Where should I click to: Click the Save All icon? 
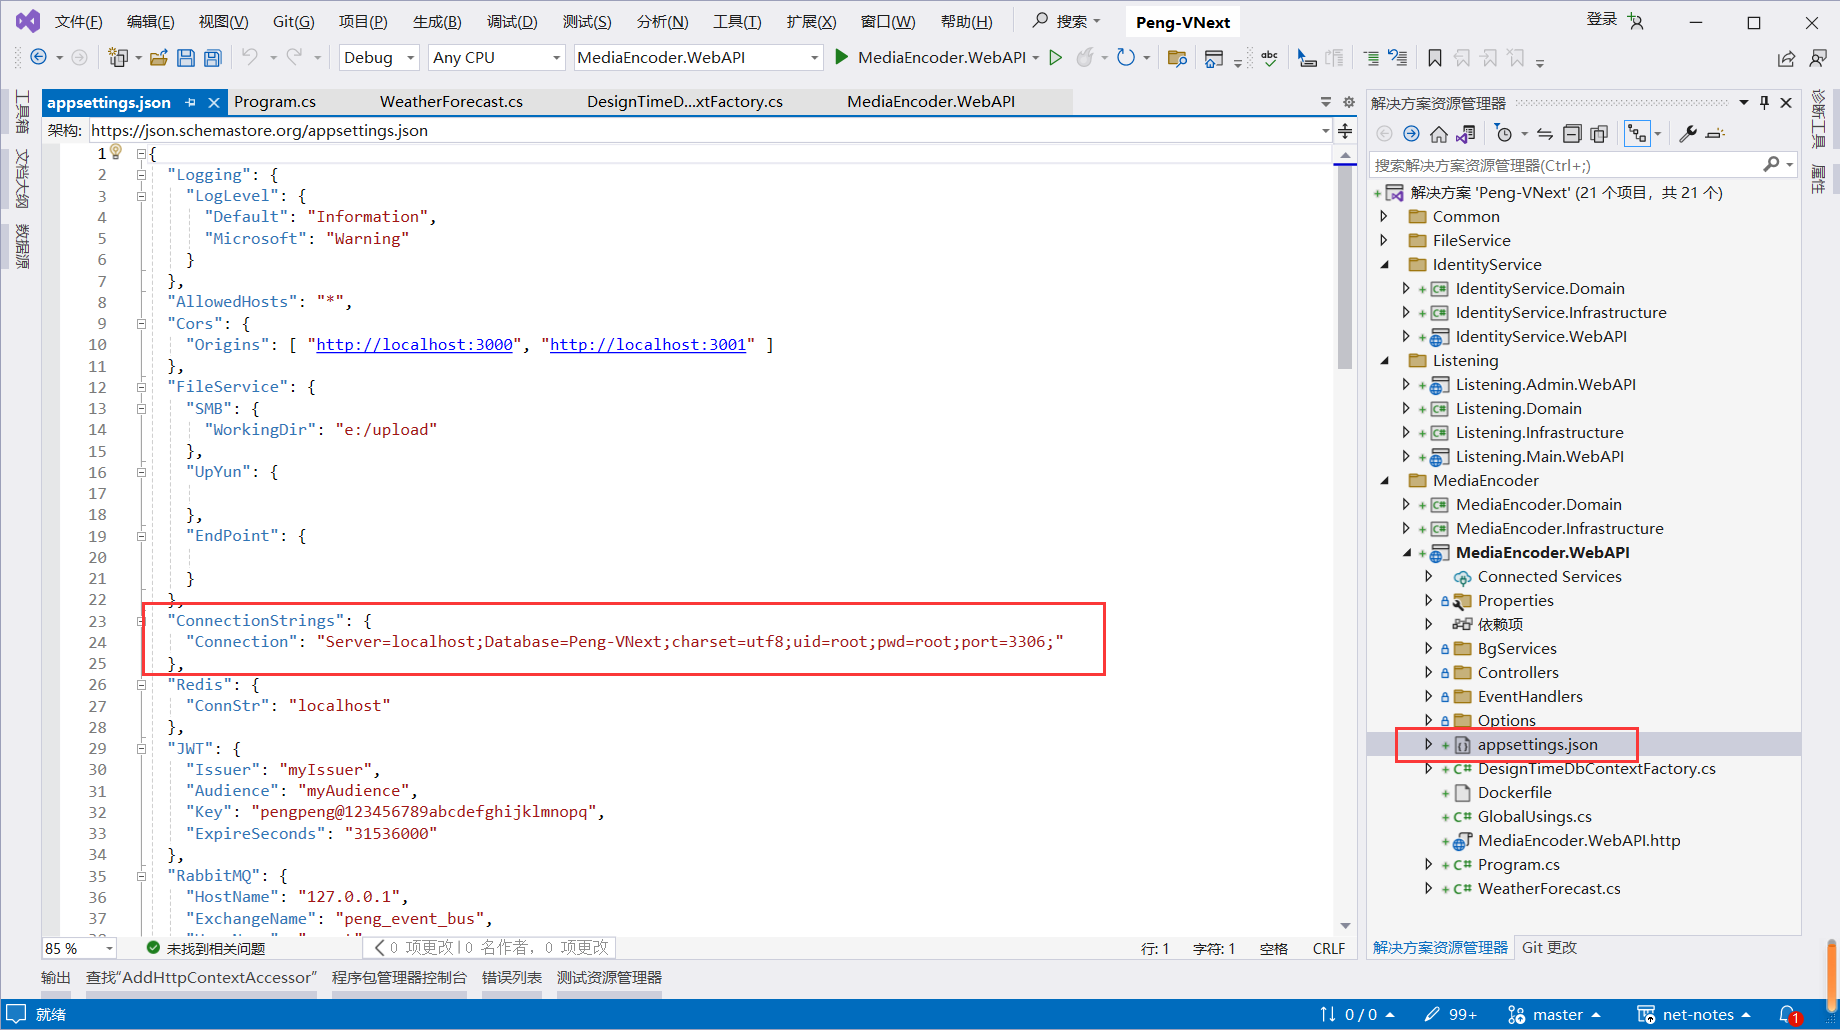coord(212,57)
